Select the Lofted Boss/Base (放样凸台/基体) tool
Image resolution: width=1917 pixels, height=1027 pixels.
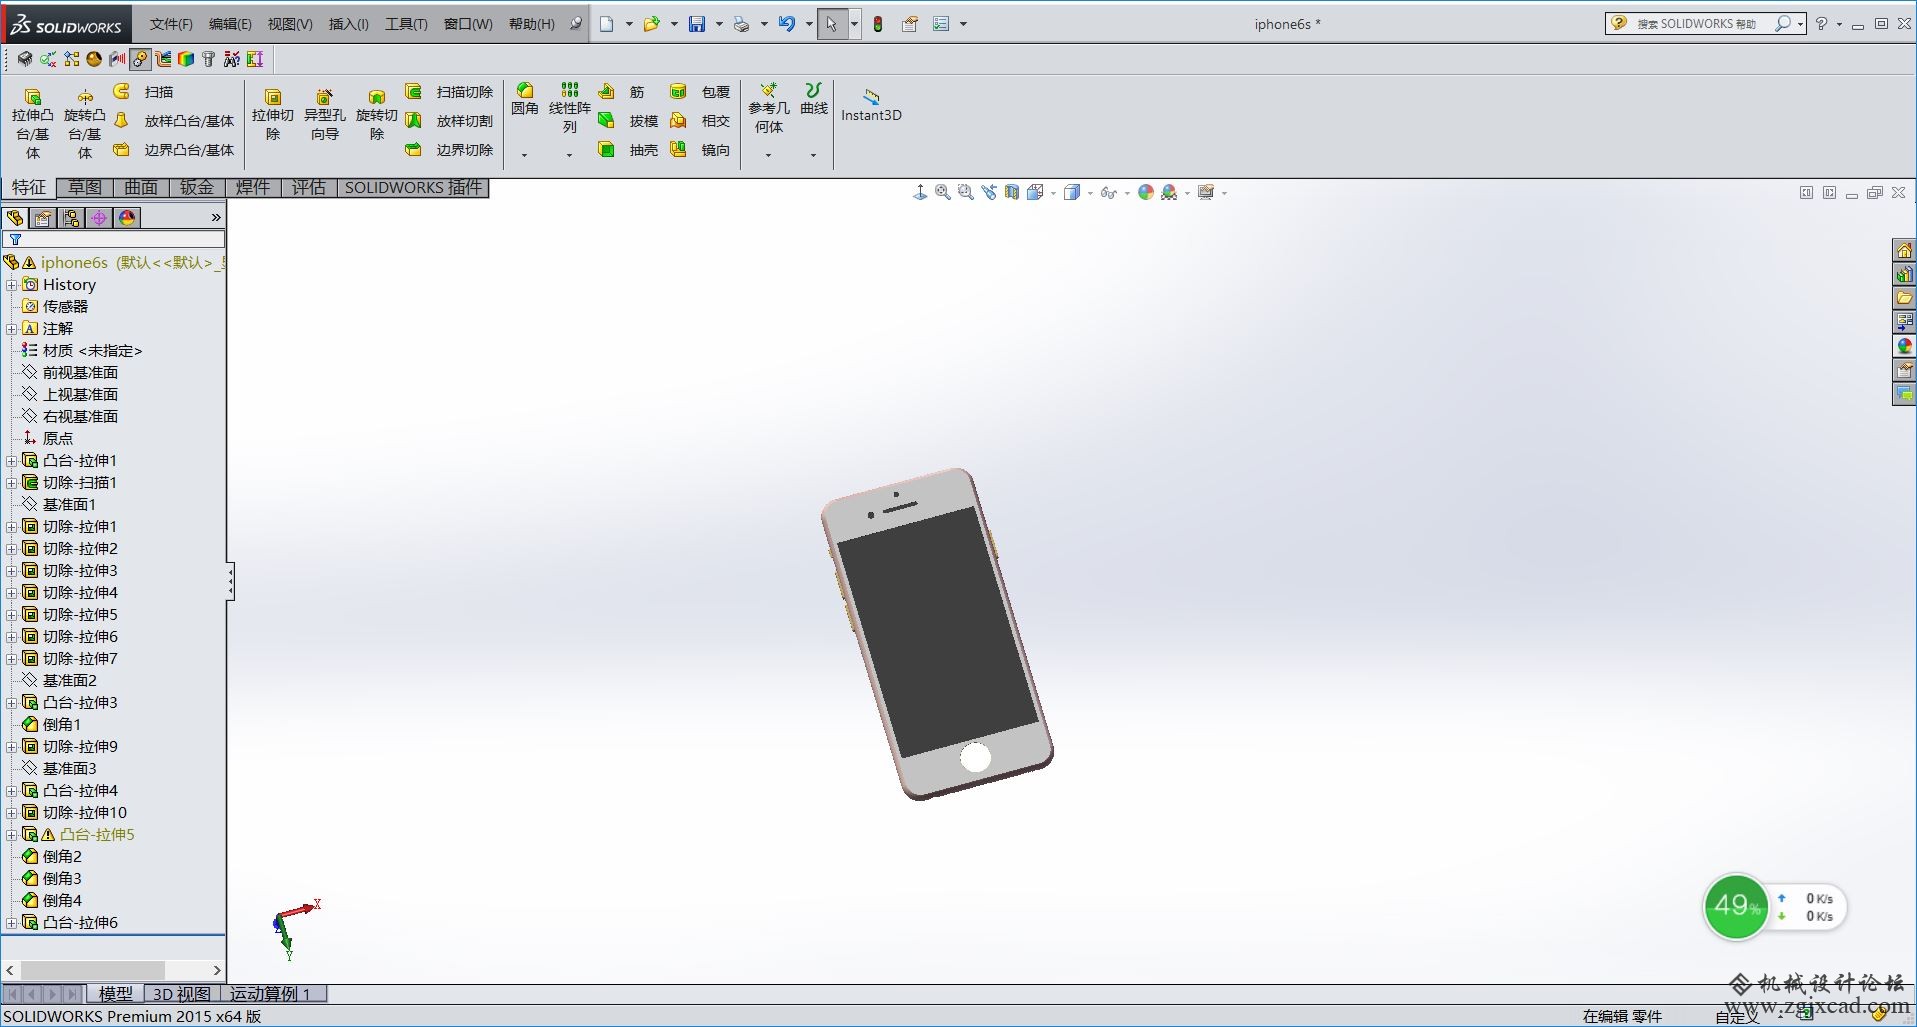point(174,121)
